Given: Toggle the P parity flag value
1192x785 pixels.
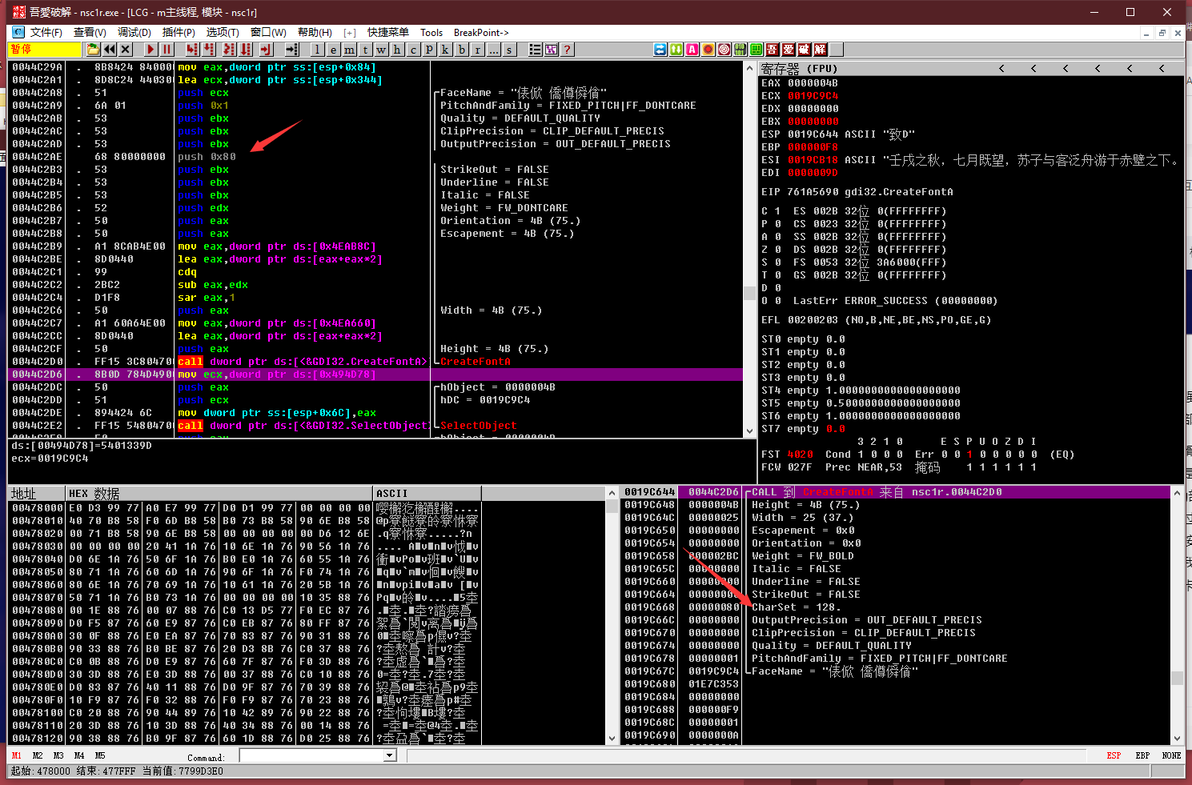Looking at the screenshot, I should click(778, 224).
